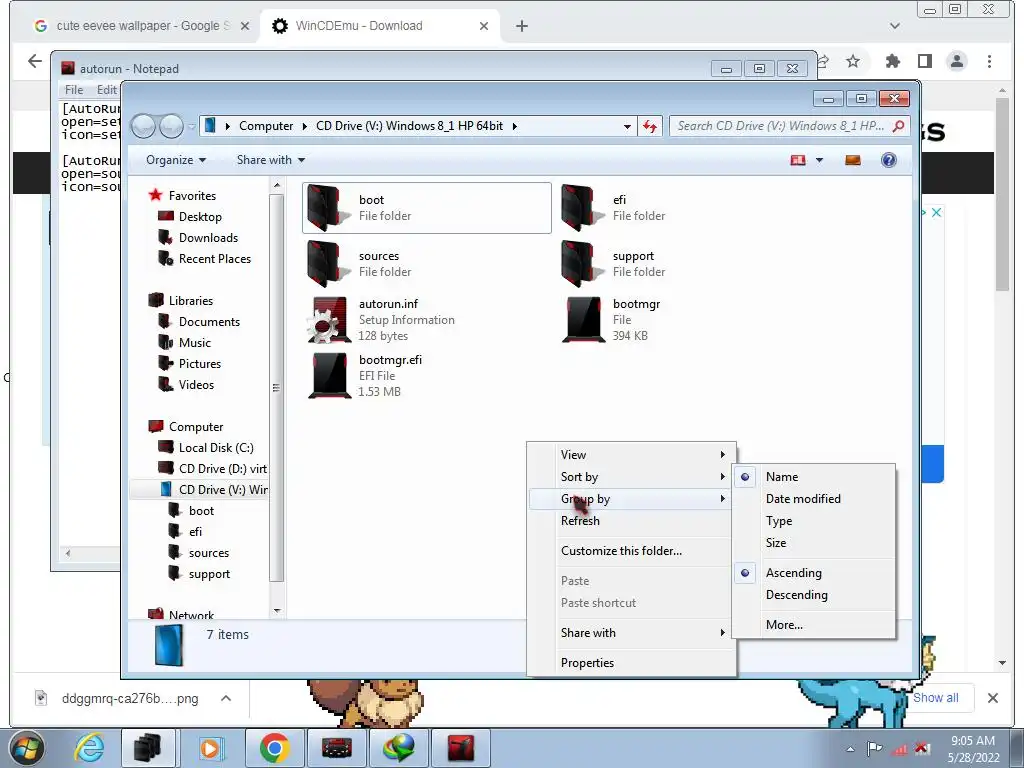This screenshot has height=768, width=1024.
Task: Select Name grouping option
Action: [x=814, y=477]
